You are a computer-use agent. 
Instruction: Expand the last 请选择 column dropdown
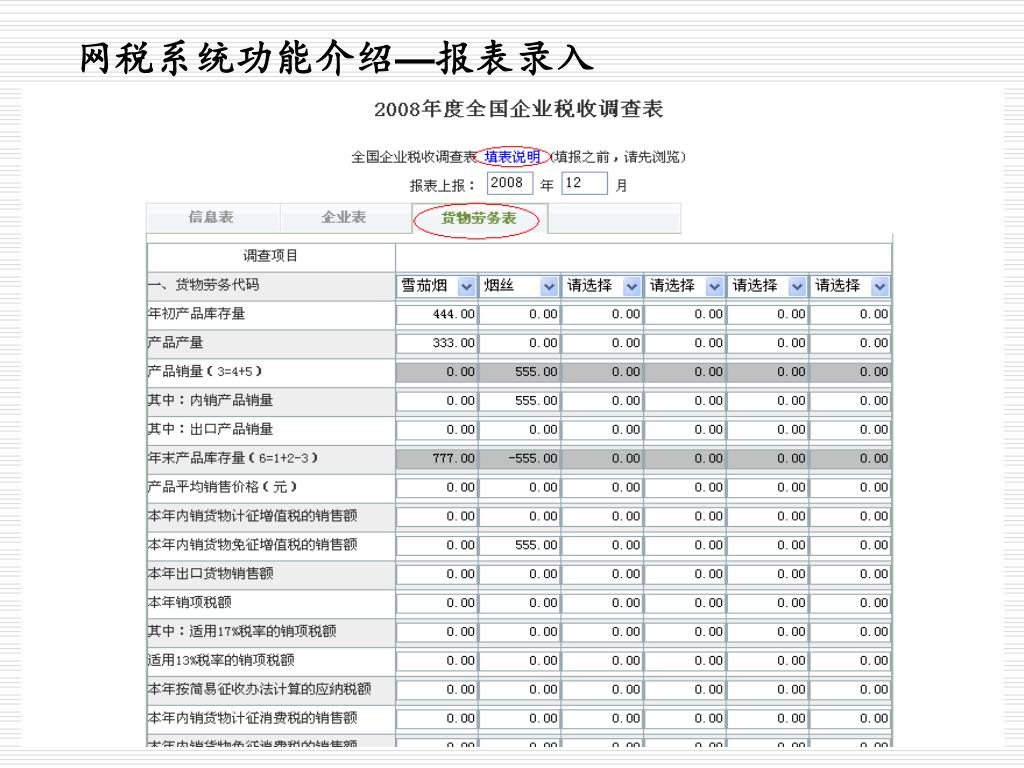pos(850,286)
